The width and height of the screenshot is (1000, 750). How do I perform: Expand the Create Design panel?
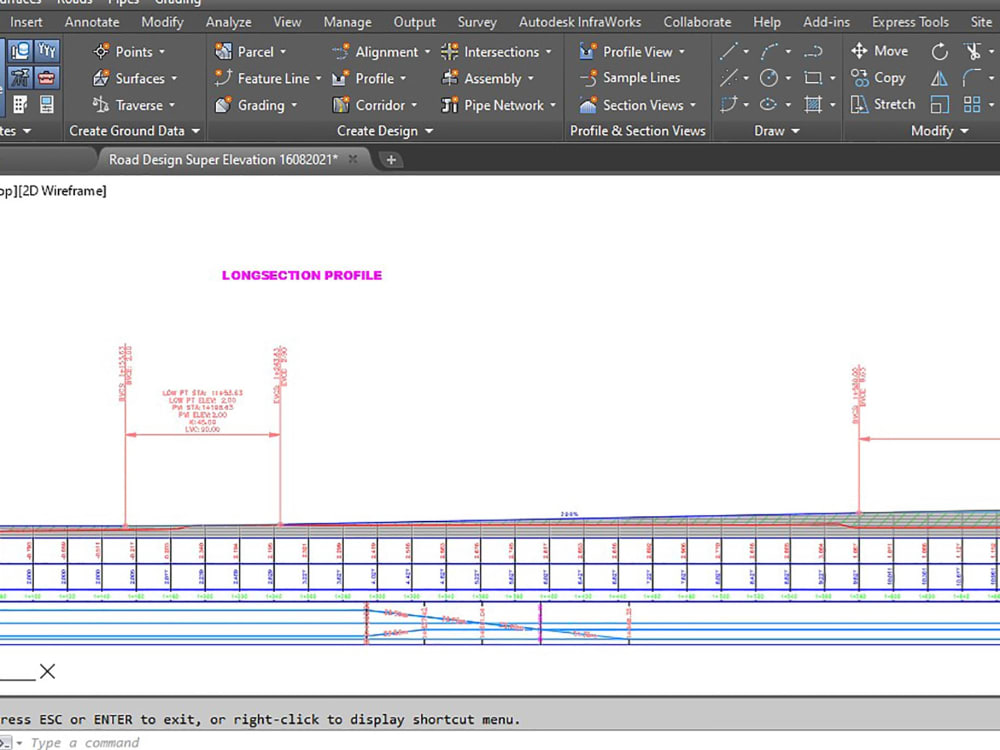tap(385, 131)
